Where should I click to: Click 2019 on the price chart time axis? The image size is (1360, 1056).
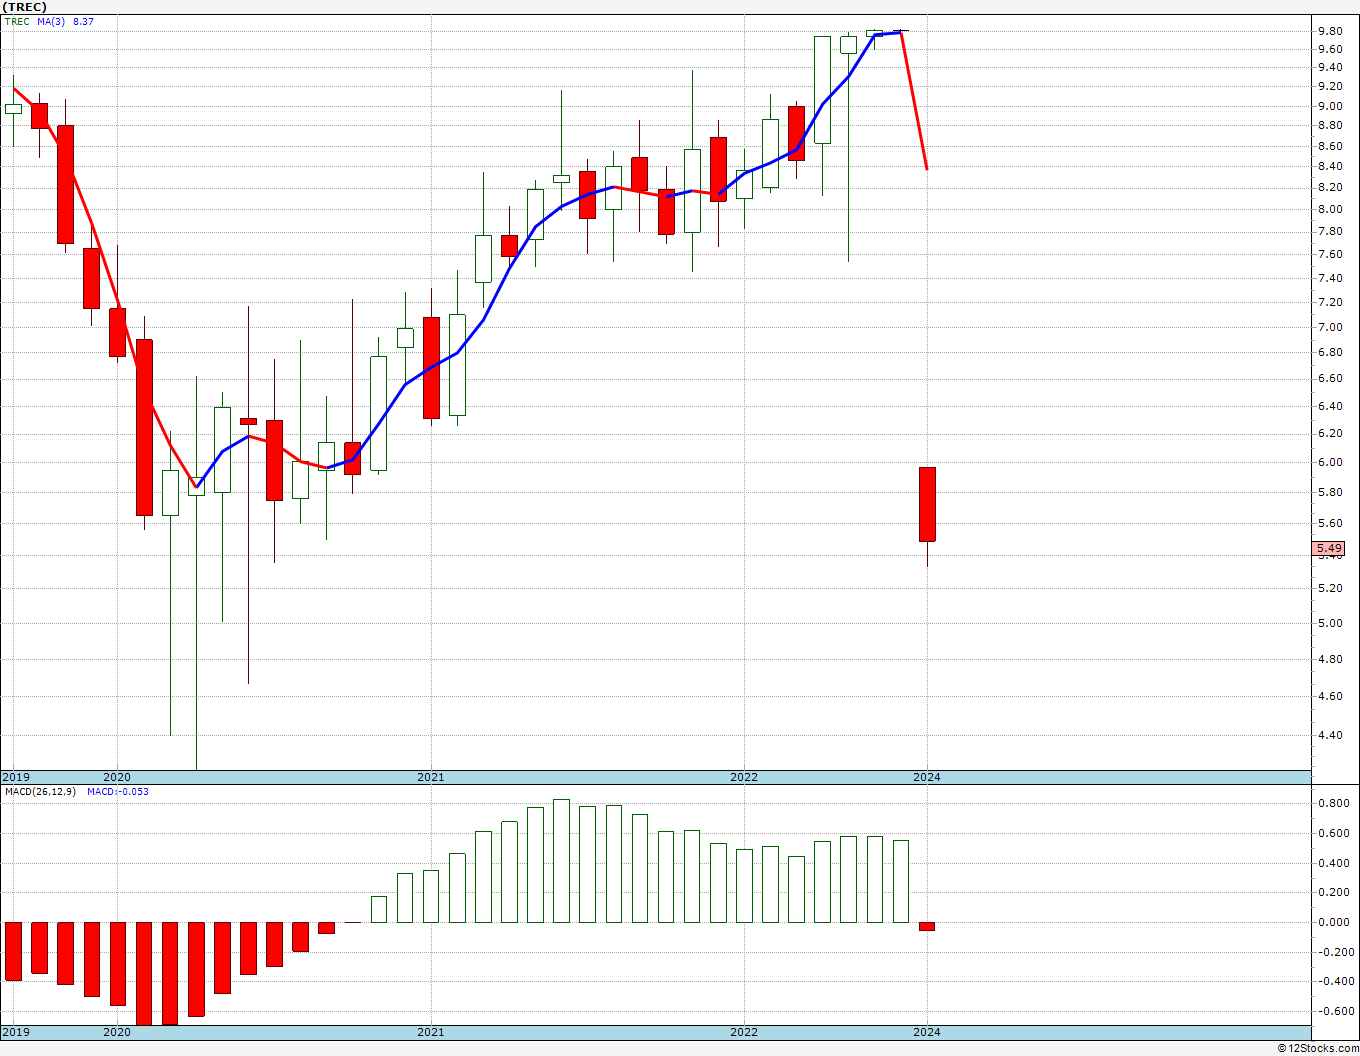15,777
